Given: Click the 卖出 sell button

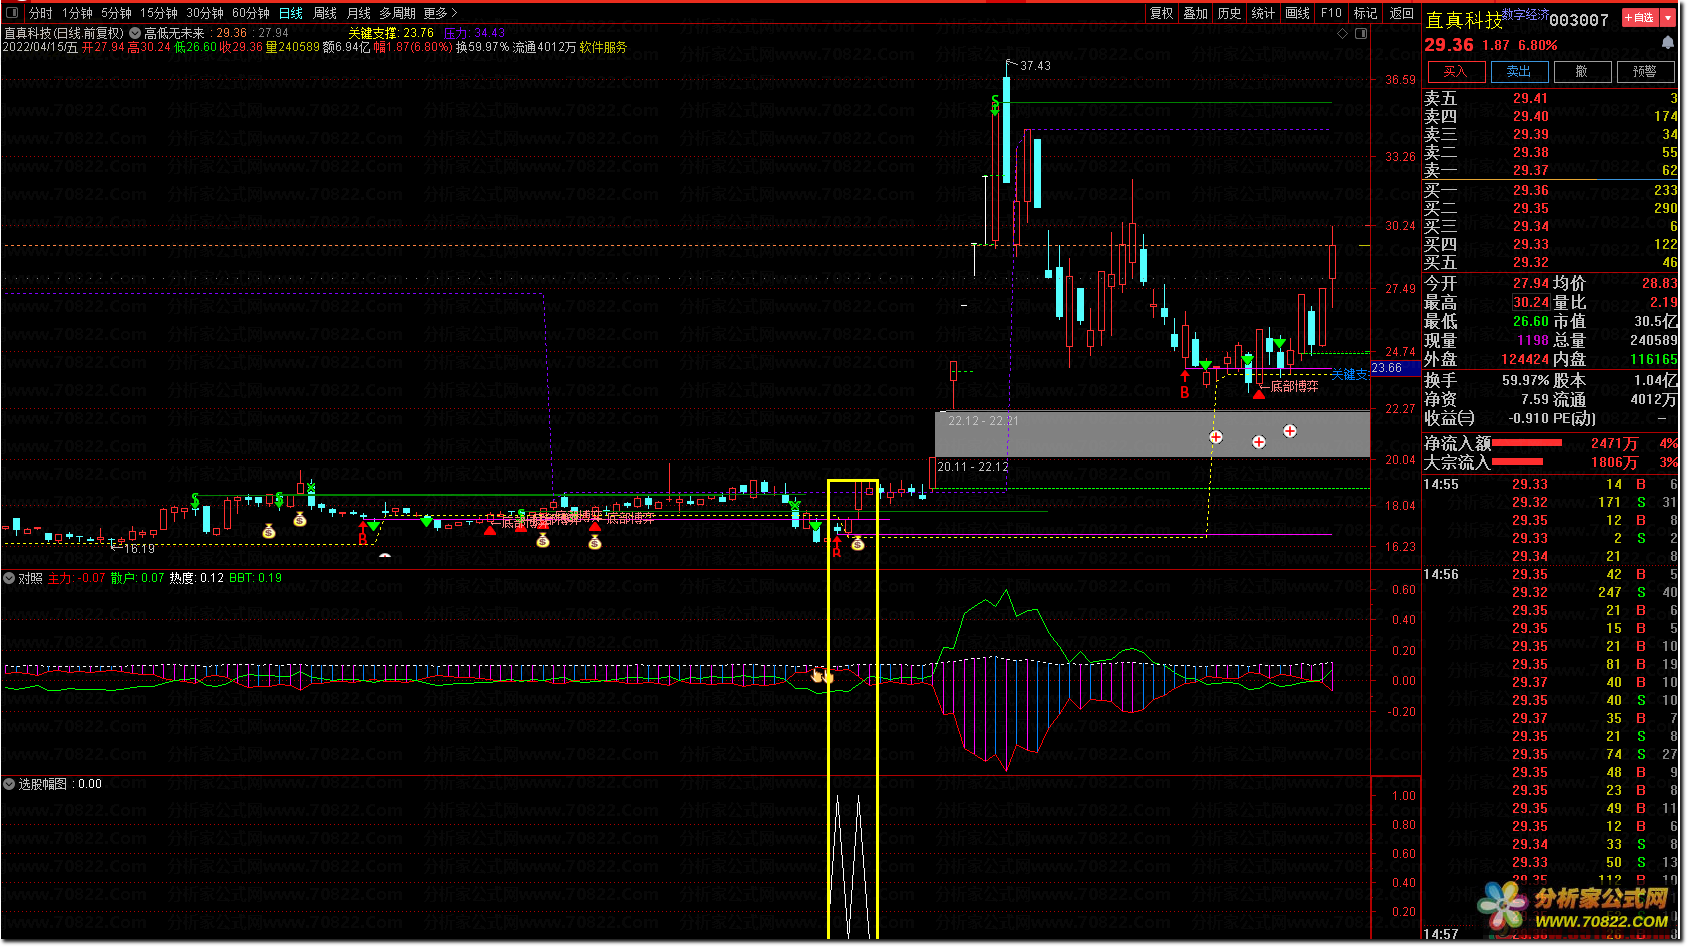Looking at the screenshot, I should point(1519,72).
